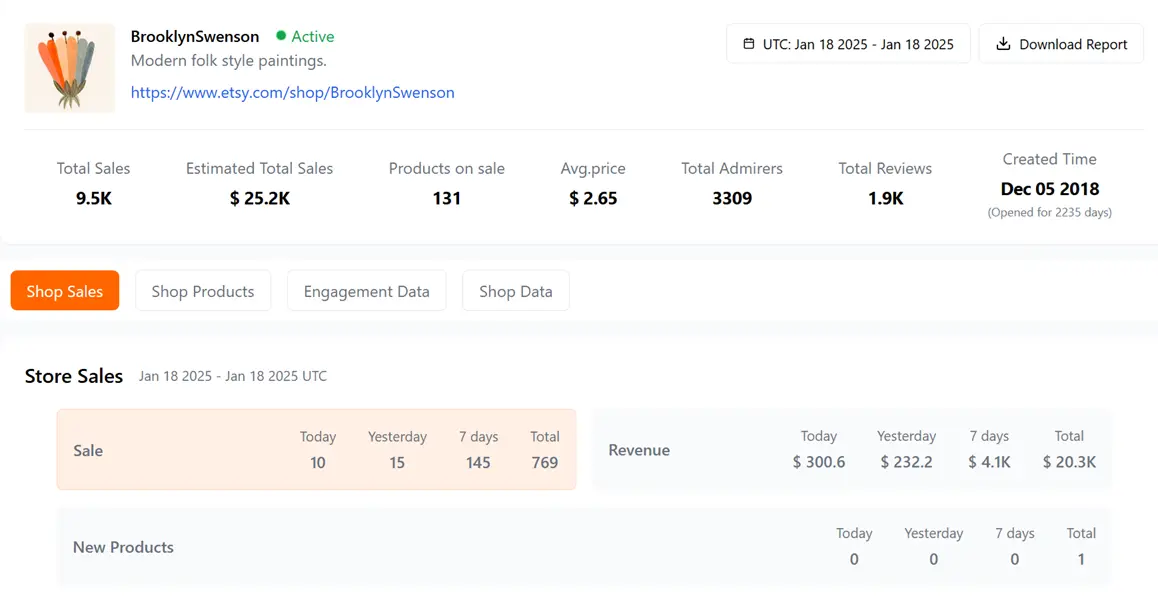The width and height of the screenshot is (1158, 598).
Task: Open the Engagement Data tab
Action: tap(366, 291)
